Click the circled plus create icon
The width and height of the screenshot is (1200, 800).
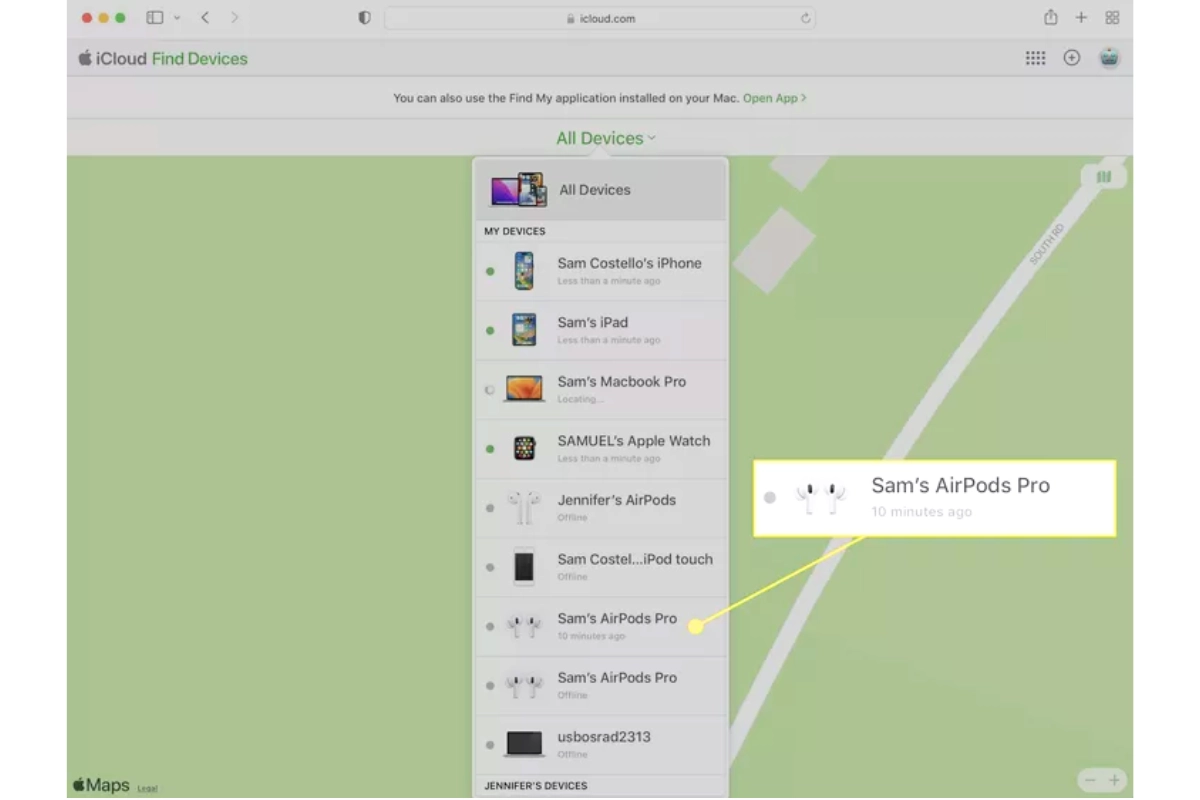pyautogui.click(x=1071, y=58)
